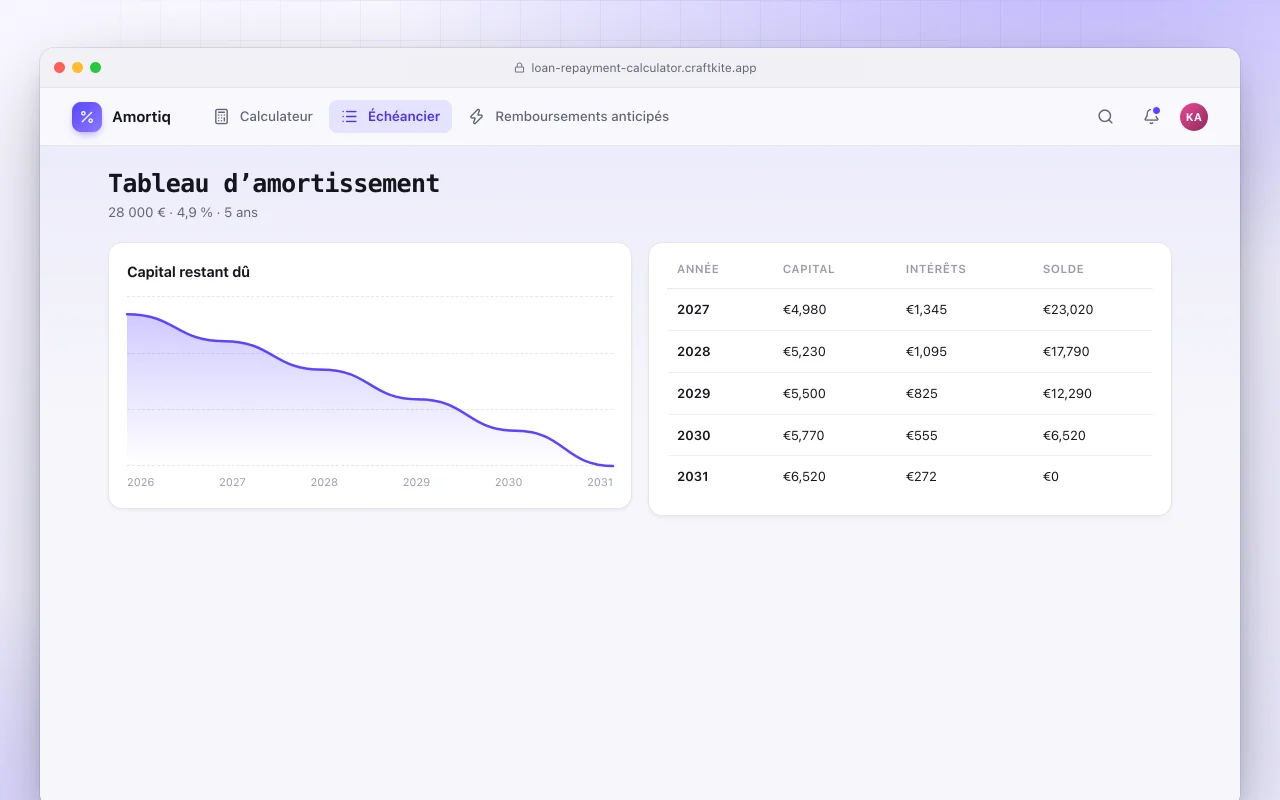
Task: Click the interest value €1,345
Action: tap(926, 310)
